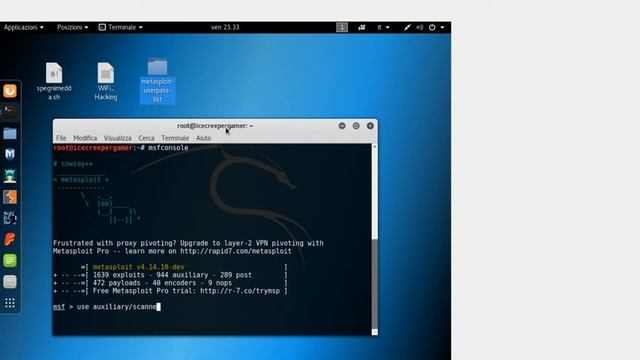640x360 pixels.
Task: Open the Aiuto menu in terminal
Action: (x=203, y=138)
